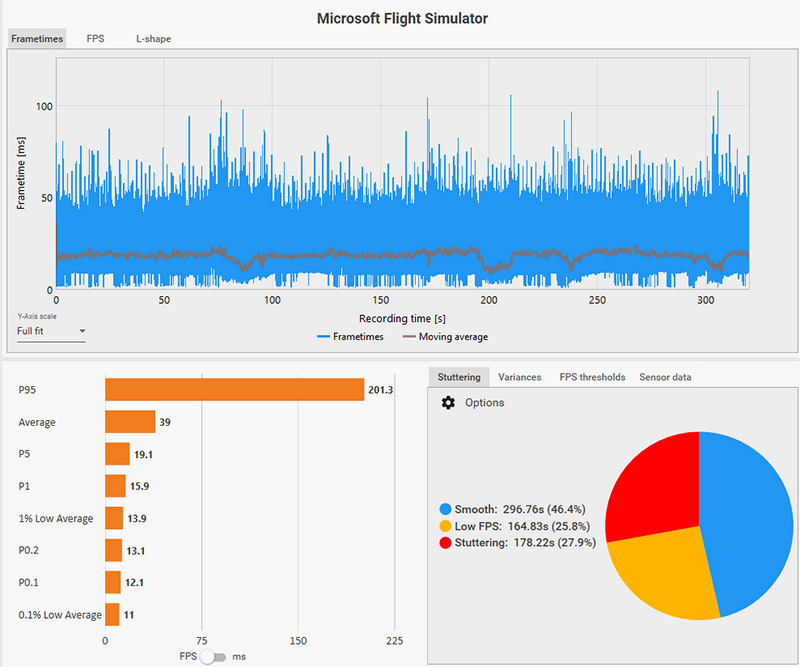Image resolution: width=800 pixels, height=667 pixels.
Task: Click "Stuttering: 178.22s (27.9%)" text
Action: coord(525,542)
